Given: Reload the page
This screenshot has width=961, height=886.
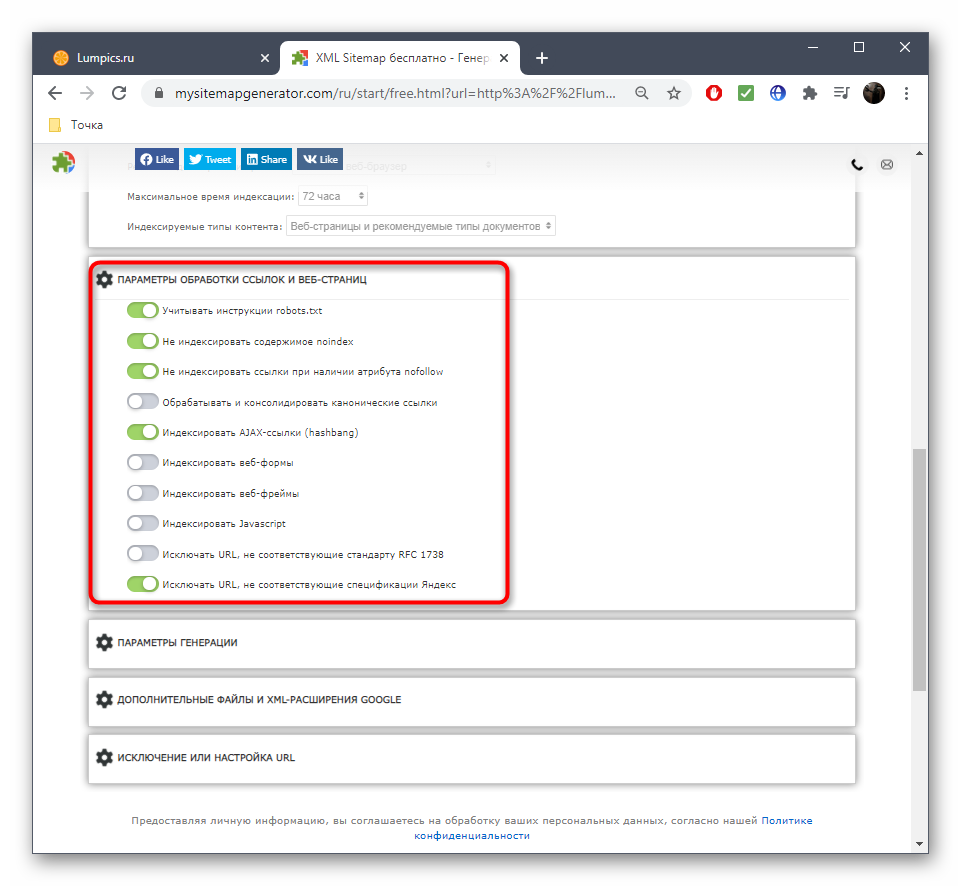Looking at the screenshot, I should [119, 93].
